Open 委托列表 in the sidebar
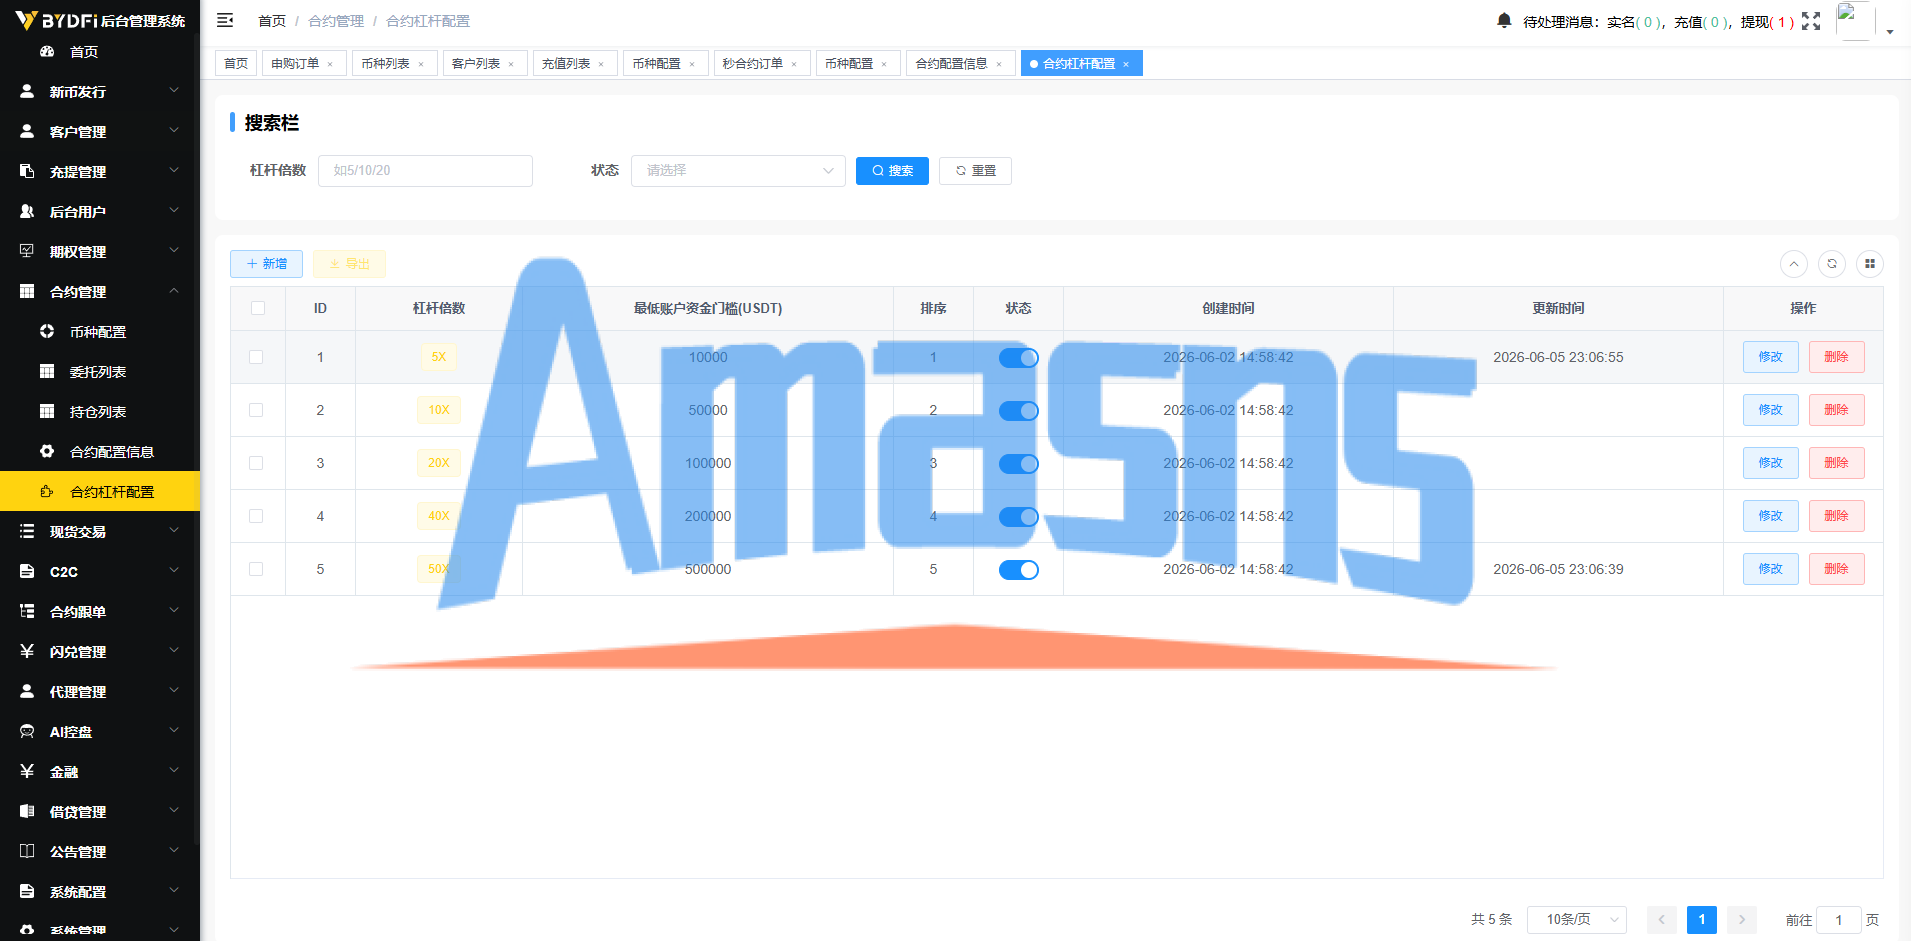1911x941 pixels. coord(100,372)
